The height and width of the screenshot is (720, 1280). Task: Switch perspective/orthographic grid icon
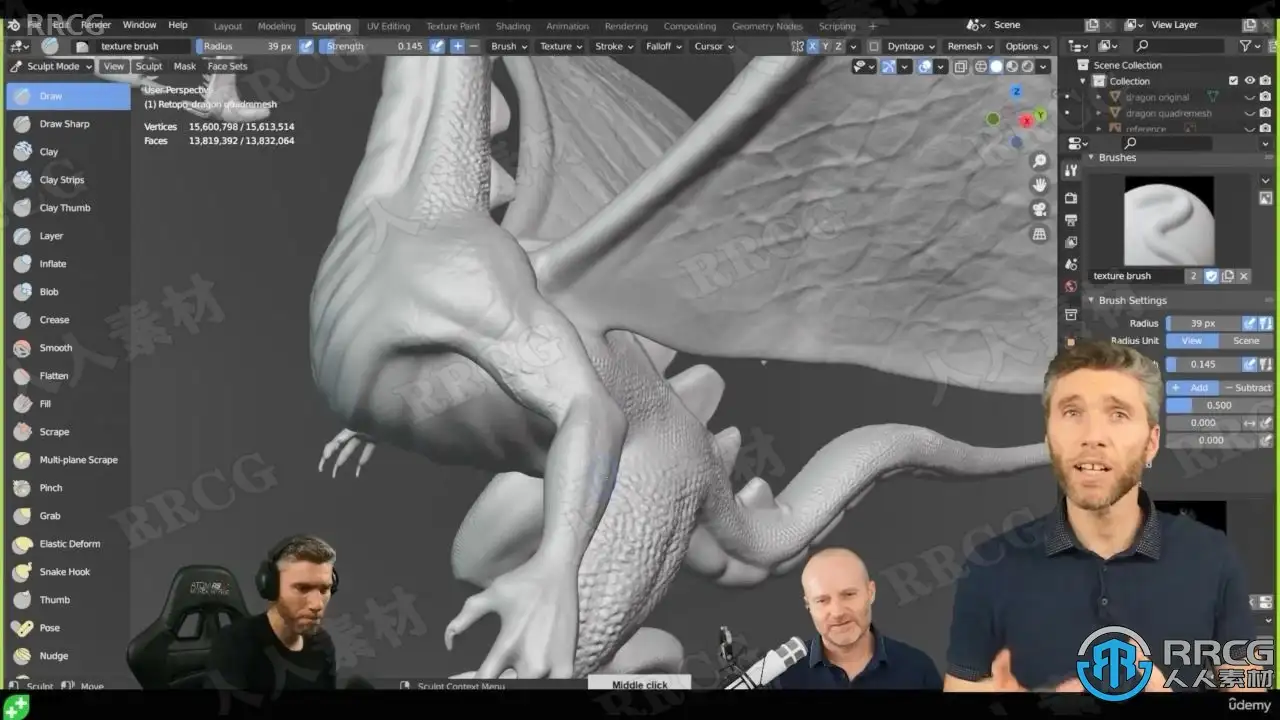click(1040, 234)
